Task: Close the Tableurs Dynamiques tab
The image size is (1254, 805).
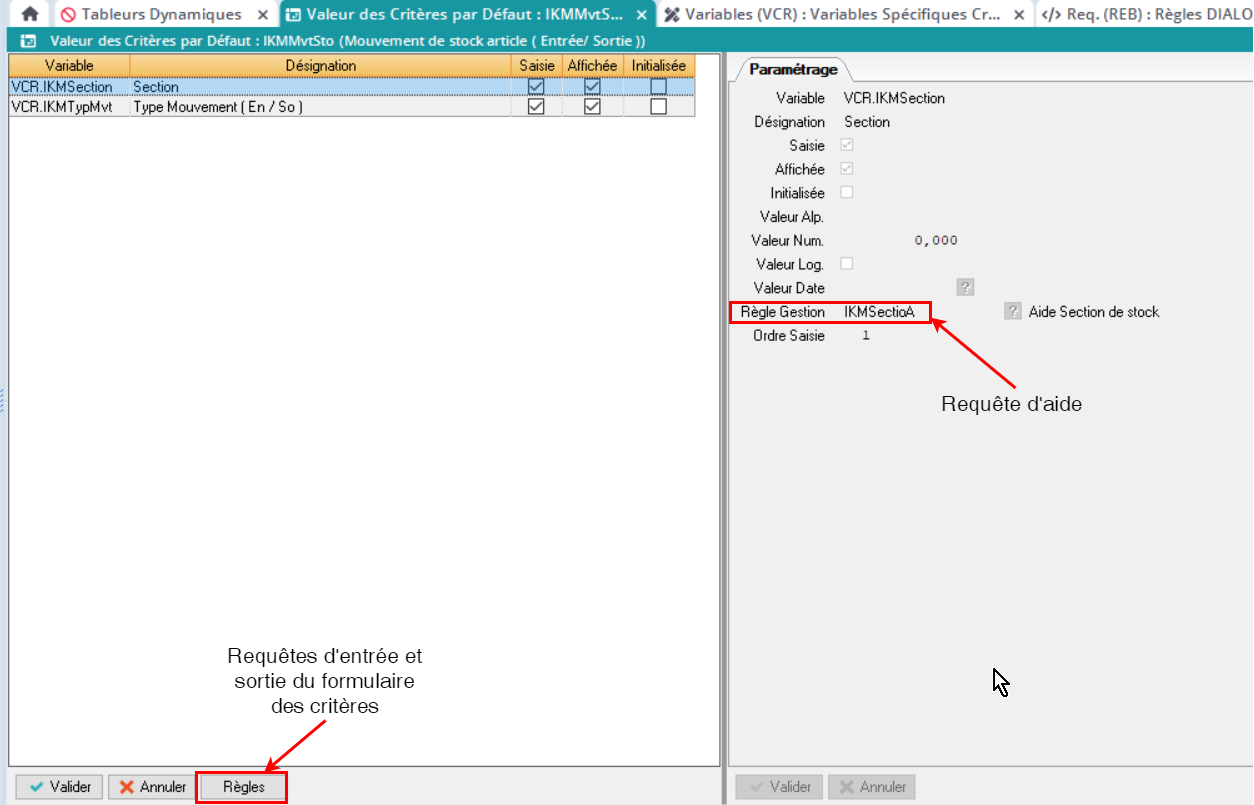Action: click(x=262, y=14)
